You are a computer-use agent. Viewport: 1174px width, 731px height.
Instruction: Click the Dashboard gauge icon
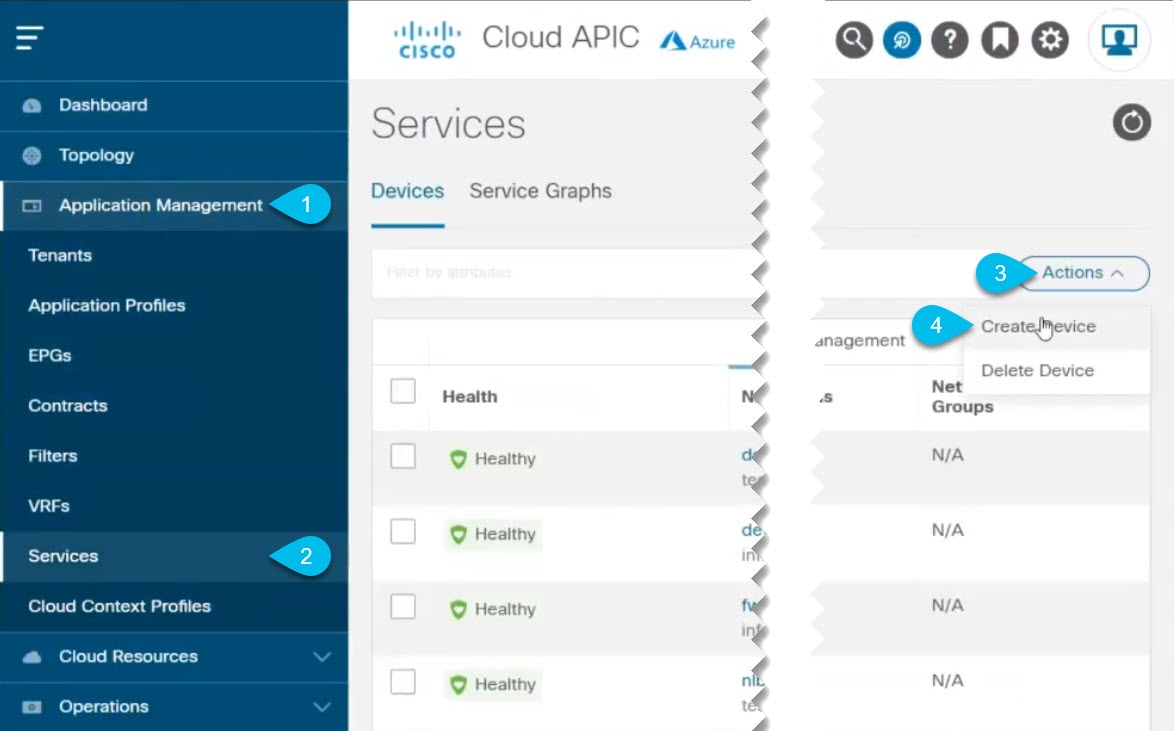click(31, 106)
